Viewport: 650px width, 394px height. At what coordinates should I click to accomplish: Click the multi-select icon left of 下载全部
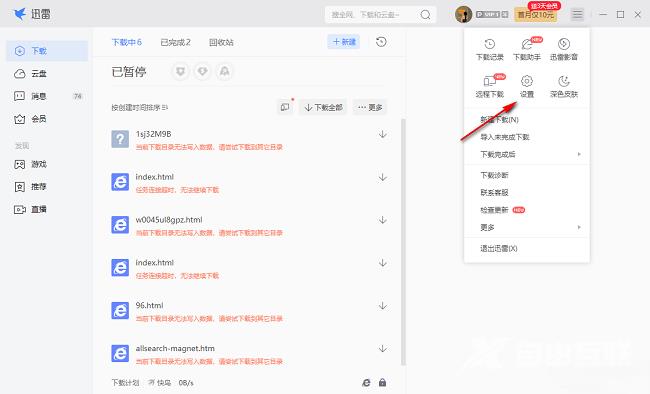point(285,107)
